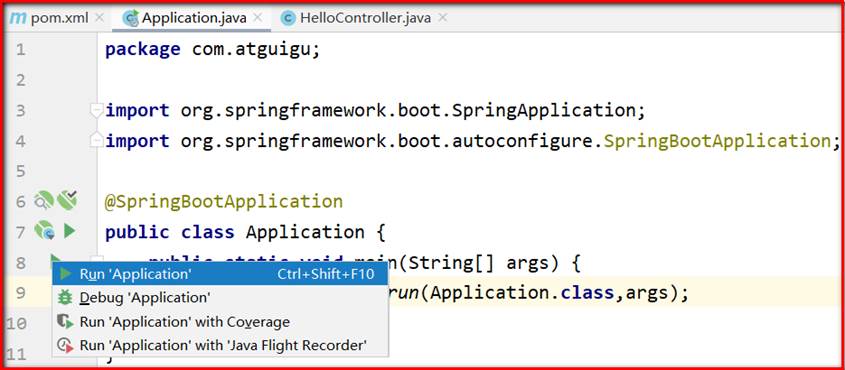845x370 pixels.
Task: Switch to the HelloController.java tab
Action: point(365,18)
